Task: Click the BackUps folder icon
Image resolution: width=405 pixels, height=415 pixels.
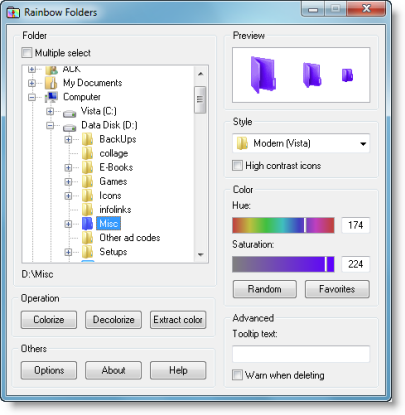Action: pyautogui.click(x=88, y=139)
